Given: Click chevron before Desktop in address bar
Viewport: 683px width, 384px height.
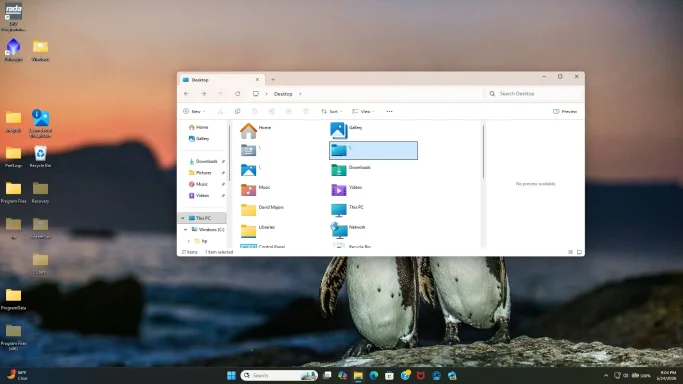Looking at the screenshot, I should point(267,94).
